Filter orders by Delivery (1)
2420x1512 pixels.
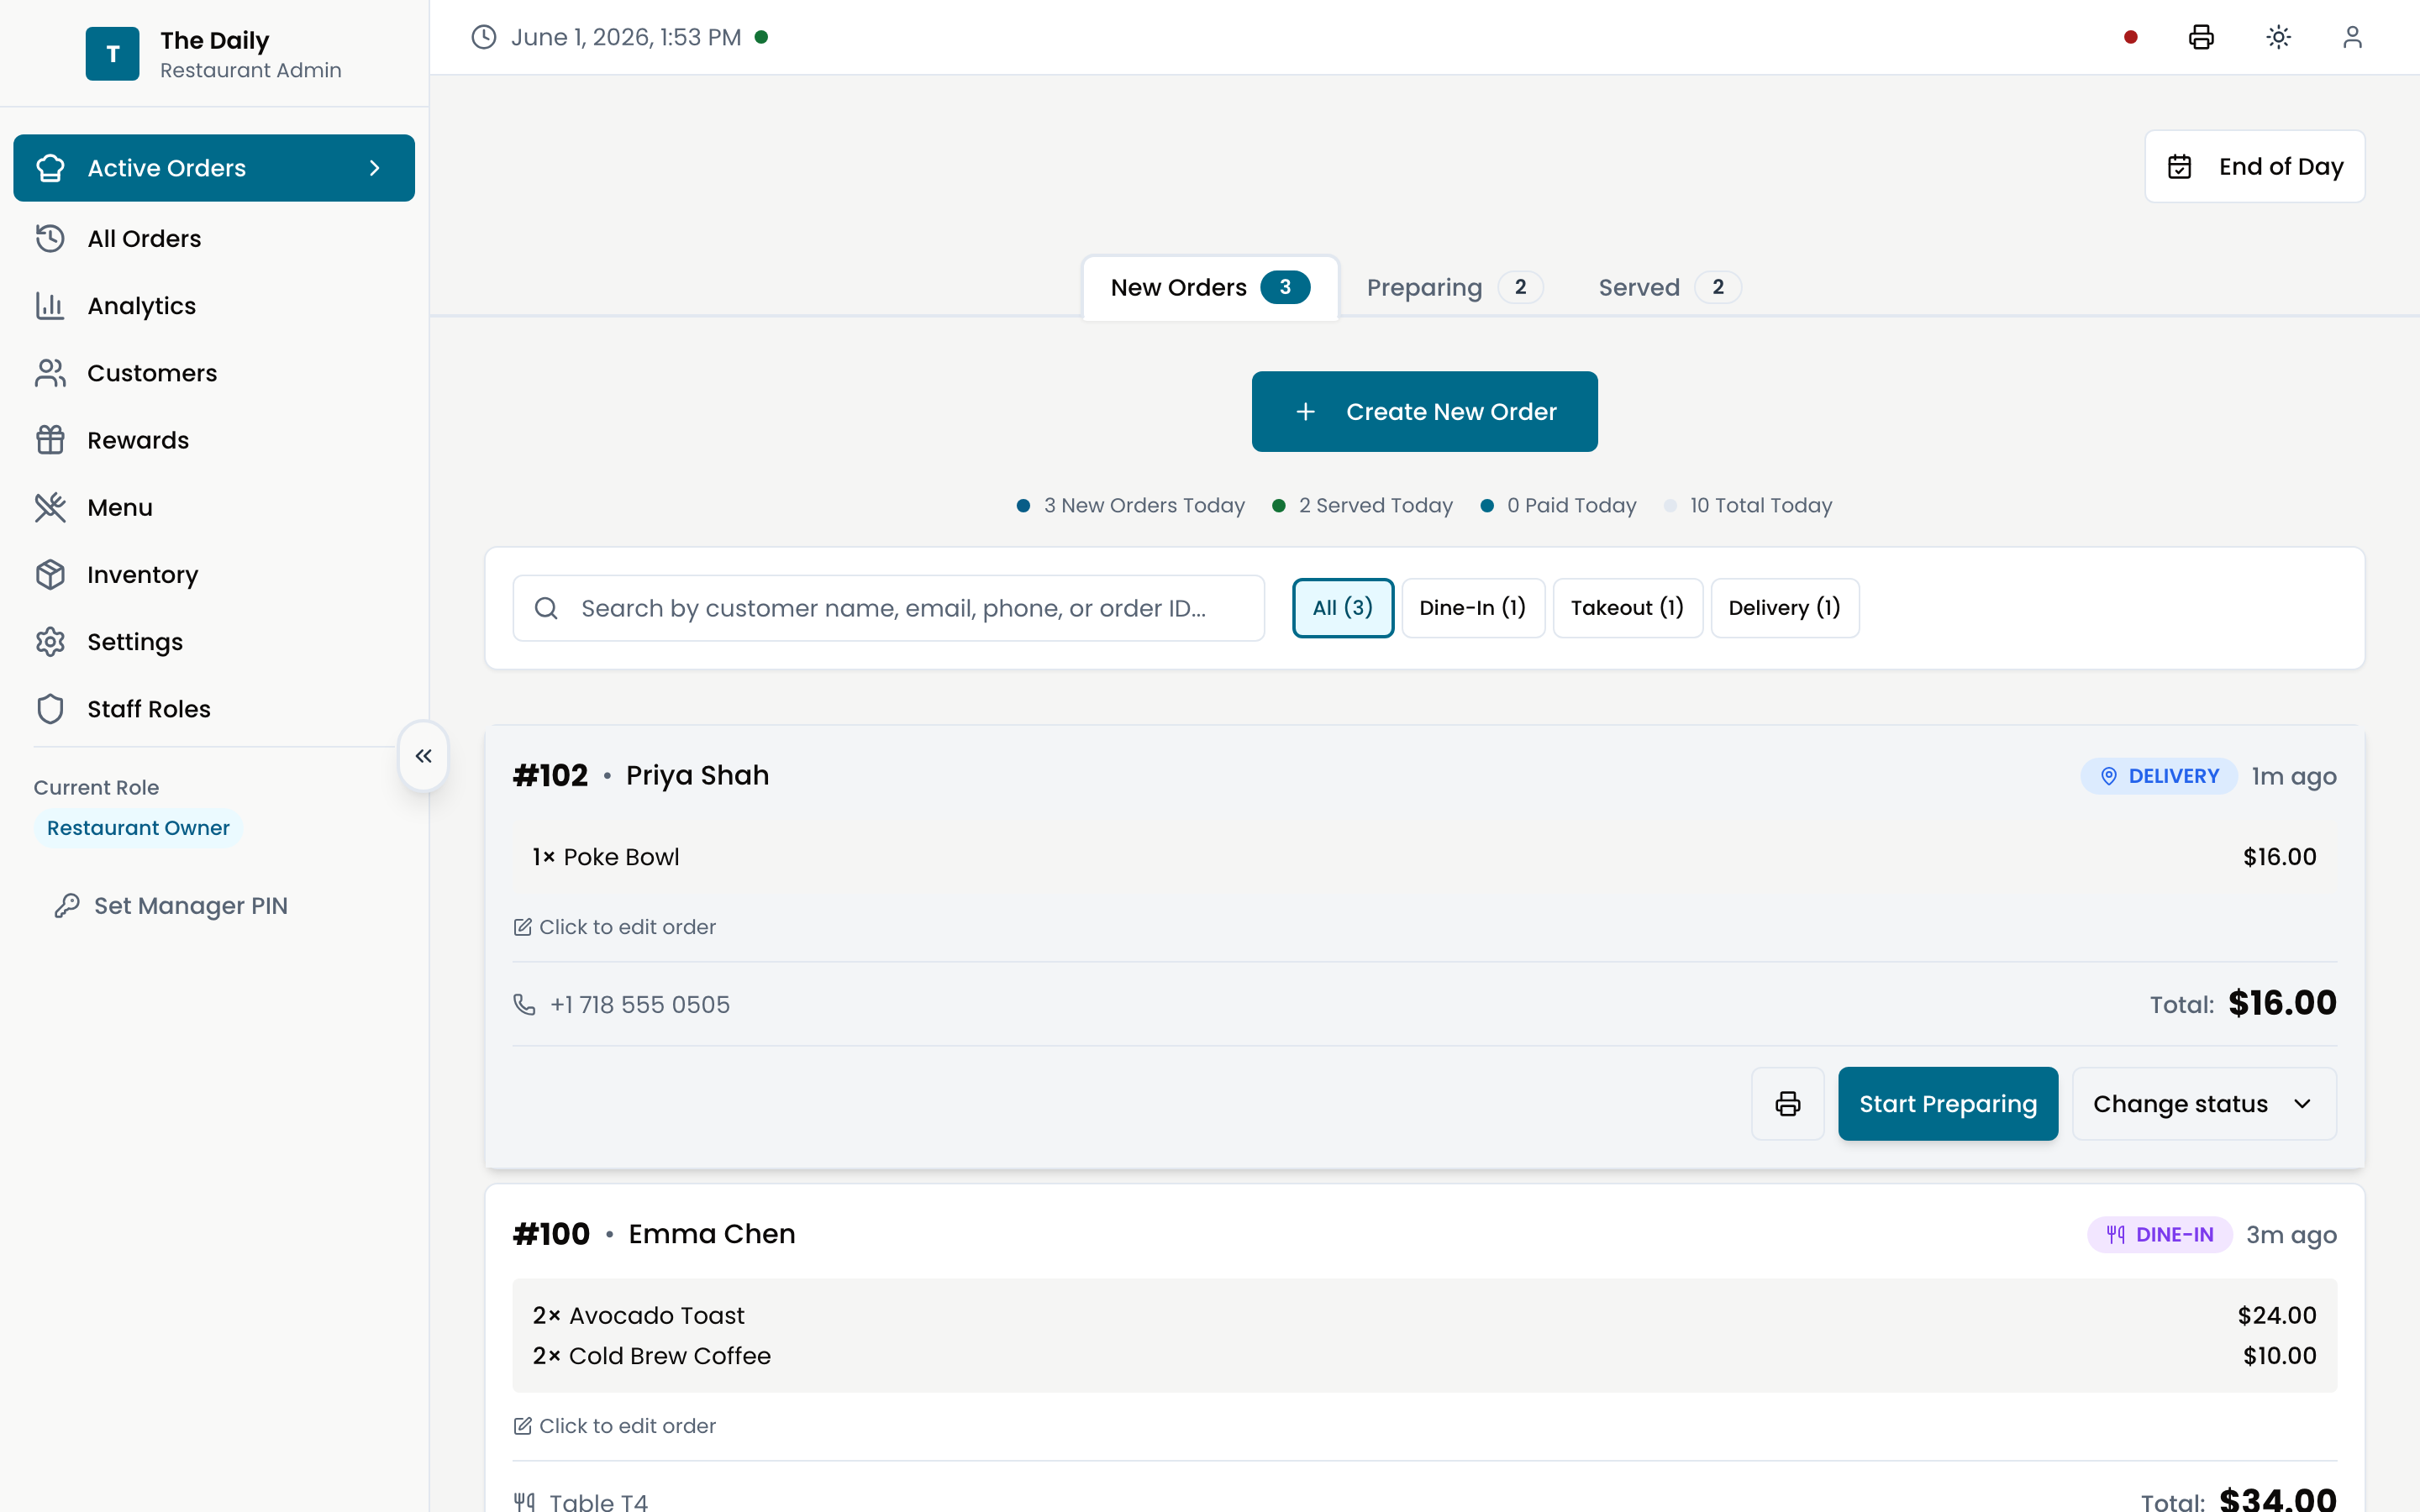[1784, 608]
